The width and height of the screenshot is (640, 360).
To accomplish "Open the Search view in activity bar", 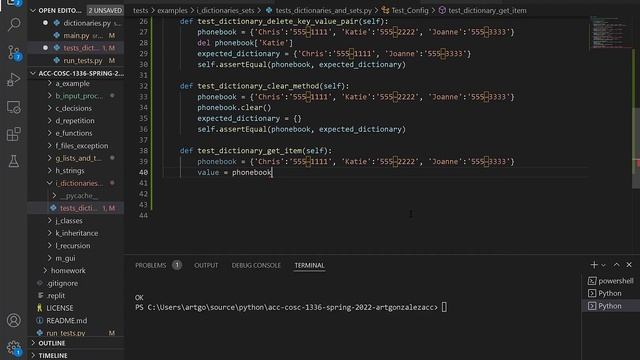I will click(x=14, y=25).
